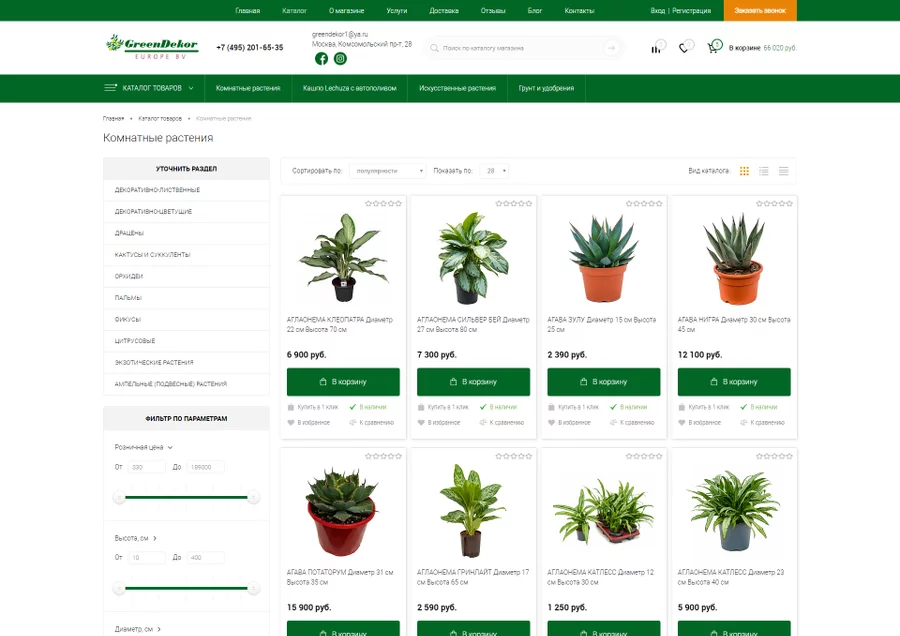900x636 pixels.
Task: Open Отзывы in top menu
Action: [493, 10]
